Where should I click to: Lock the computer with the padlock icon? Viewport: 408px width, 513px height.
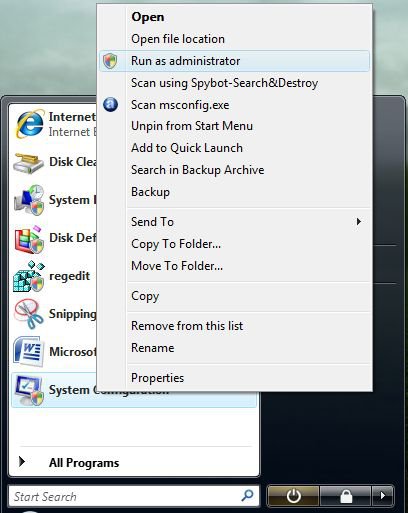(x=346, y=496)
